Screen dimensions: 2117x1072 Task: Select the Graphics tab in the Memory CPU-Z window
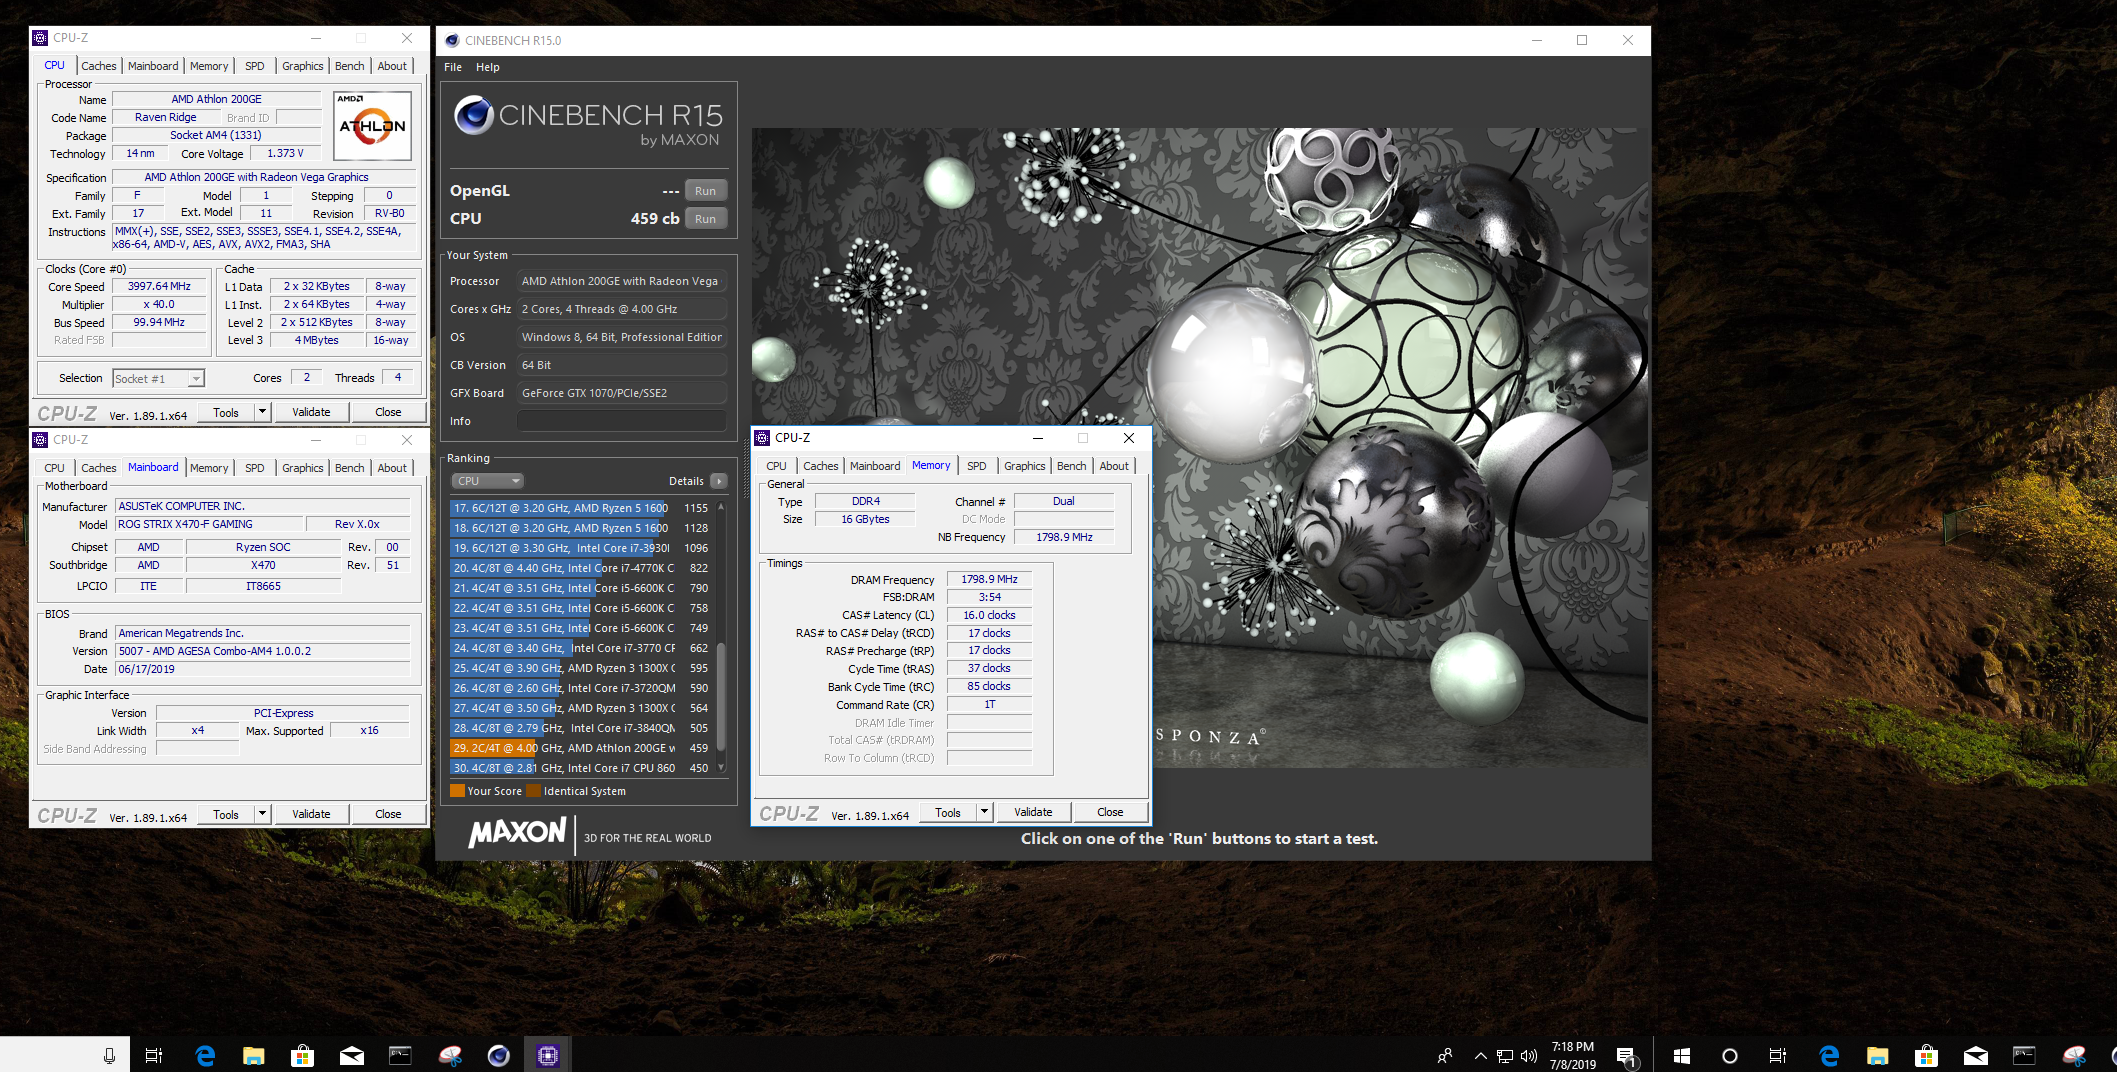point(1025,466)
